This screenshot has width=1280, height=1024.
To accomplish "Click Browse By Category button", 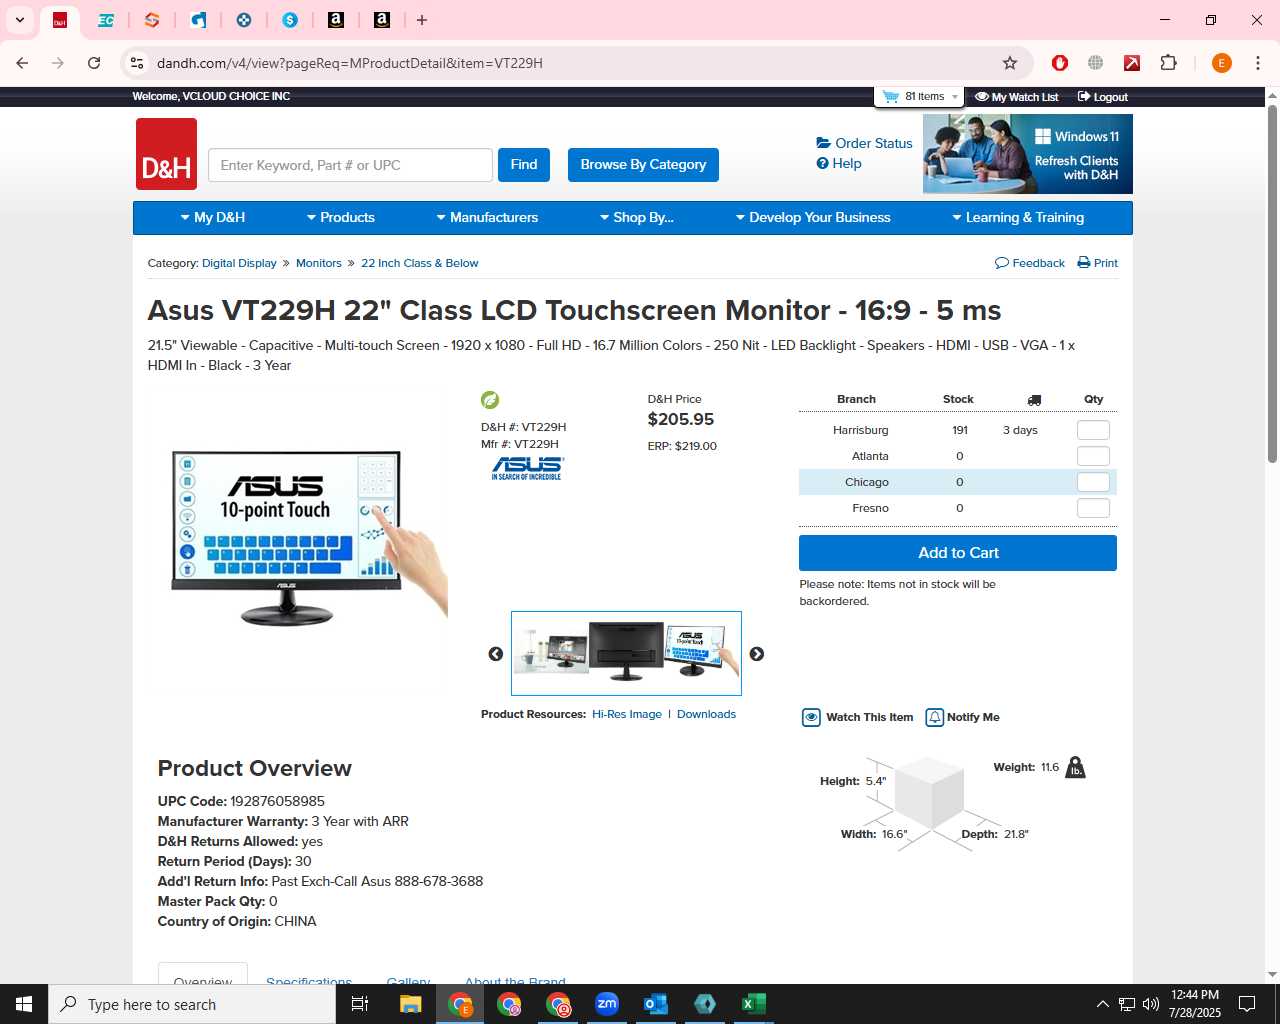I will (643, 165).
